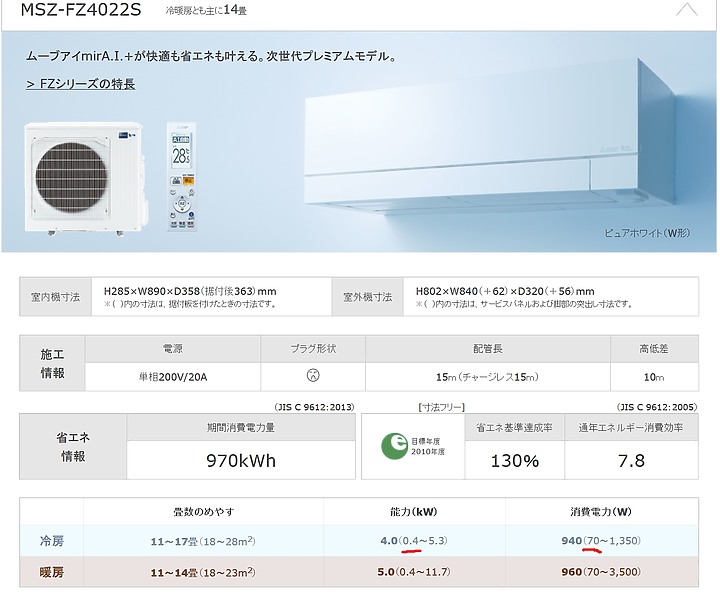Select the 11~17畳 cooling room size cell
This screenshot has height=596, width=720.
click(203, 541)
